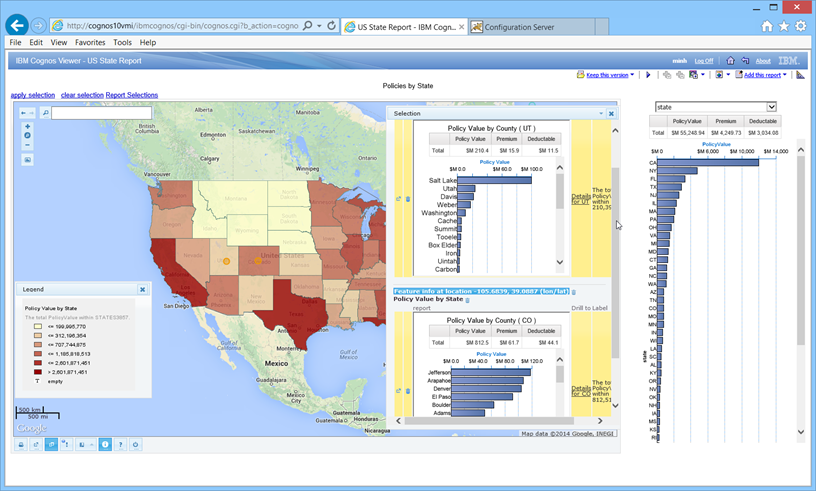Click the return arrow icon beside About
The height and width of the screenshot is (491, 816).
tap(745, 60)
